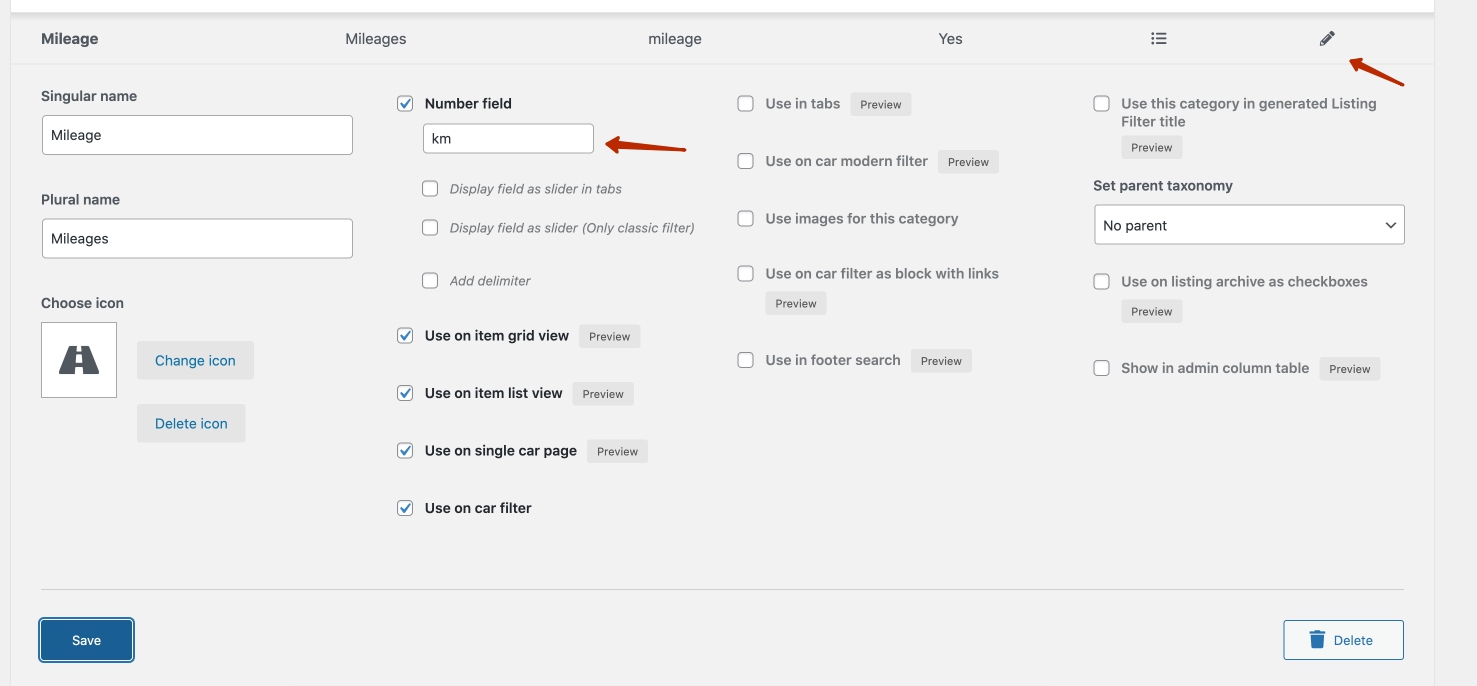Open Preview next to Use in footer search

pyautogui.click(x=940, y=361)
